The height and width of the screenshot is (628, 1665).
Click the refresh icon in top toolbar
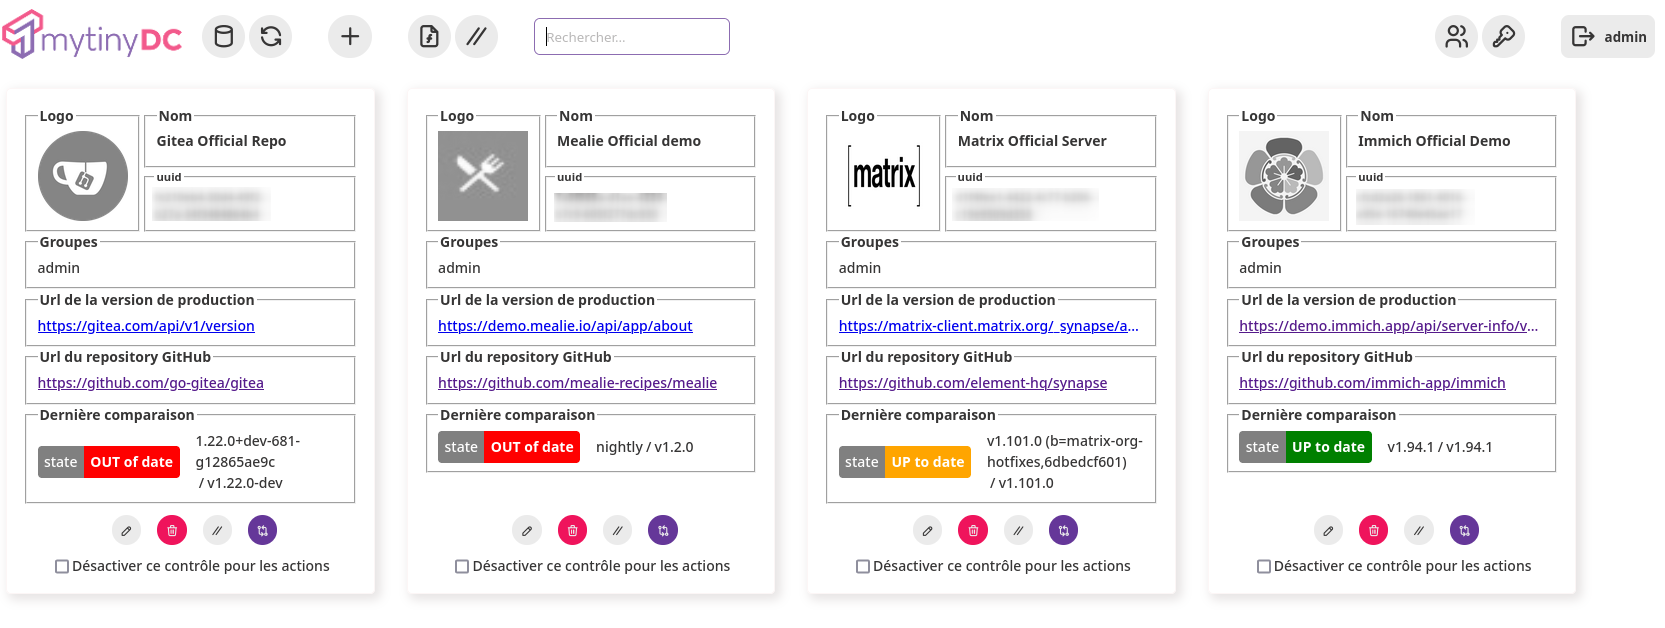(271, 37)
